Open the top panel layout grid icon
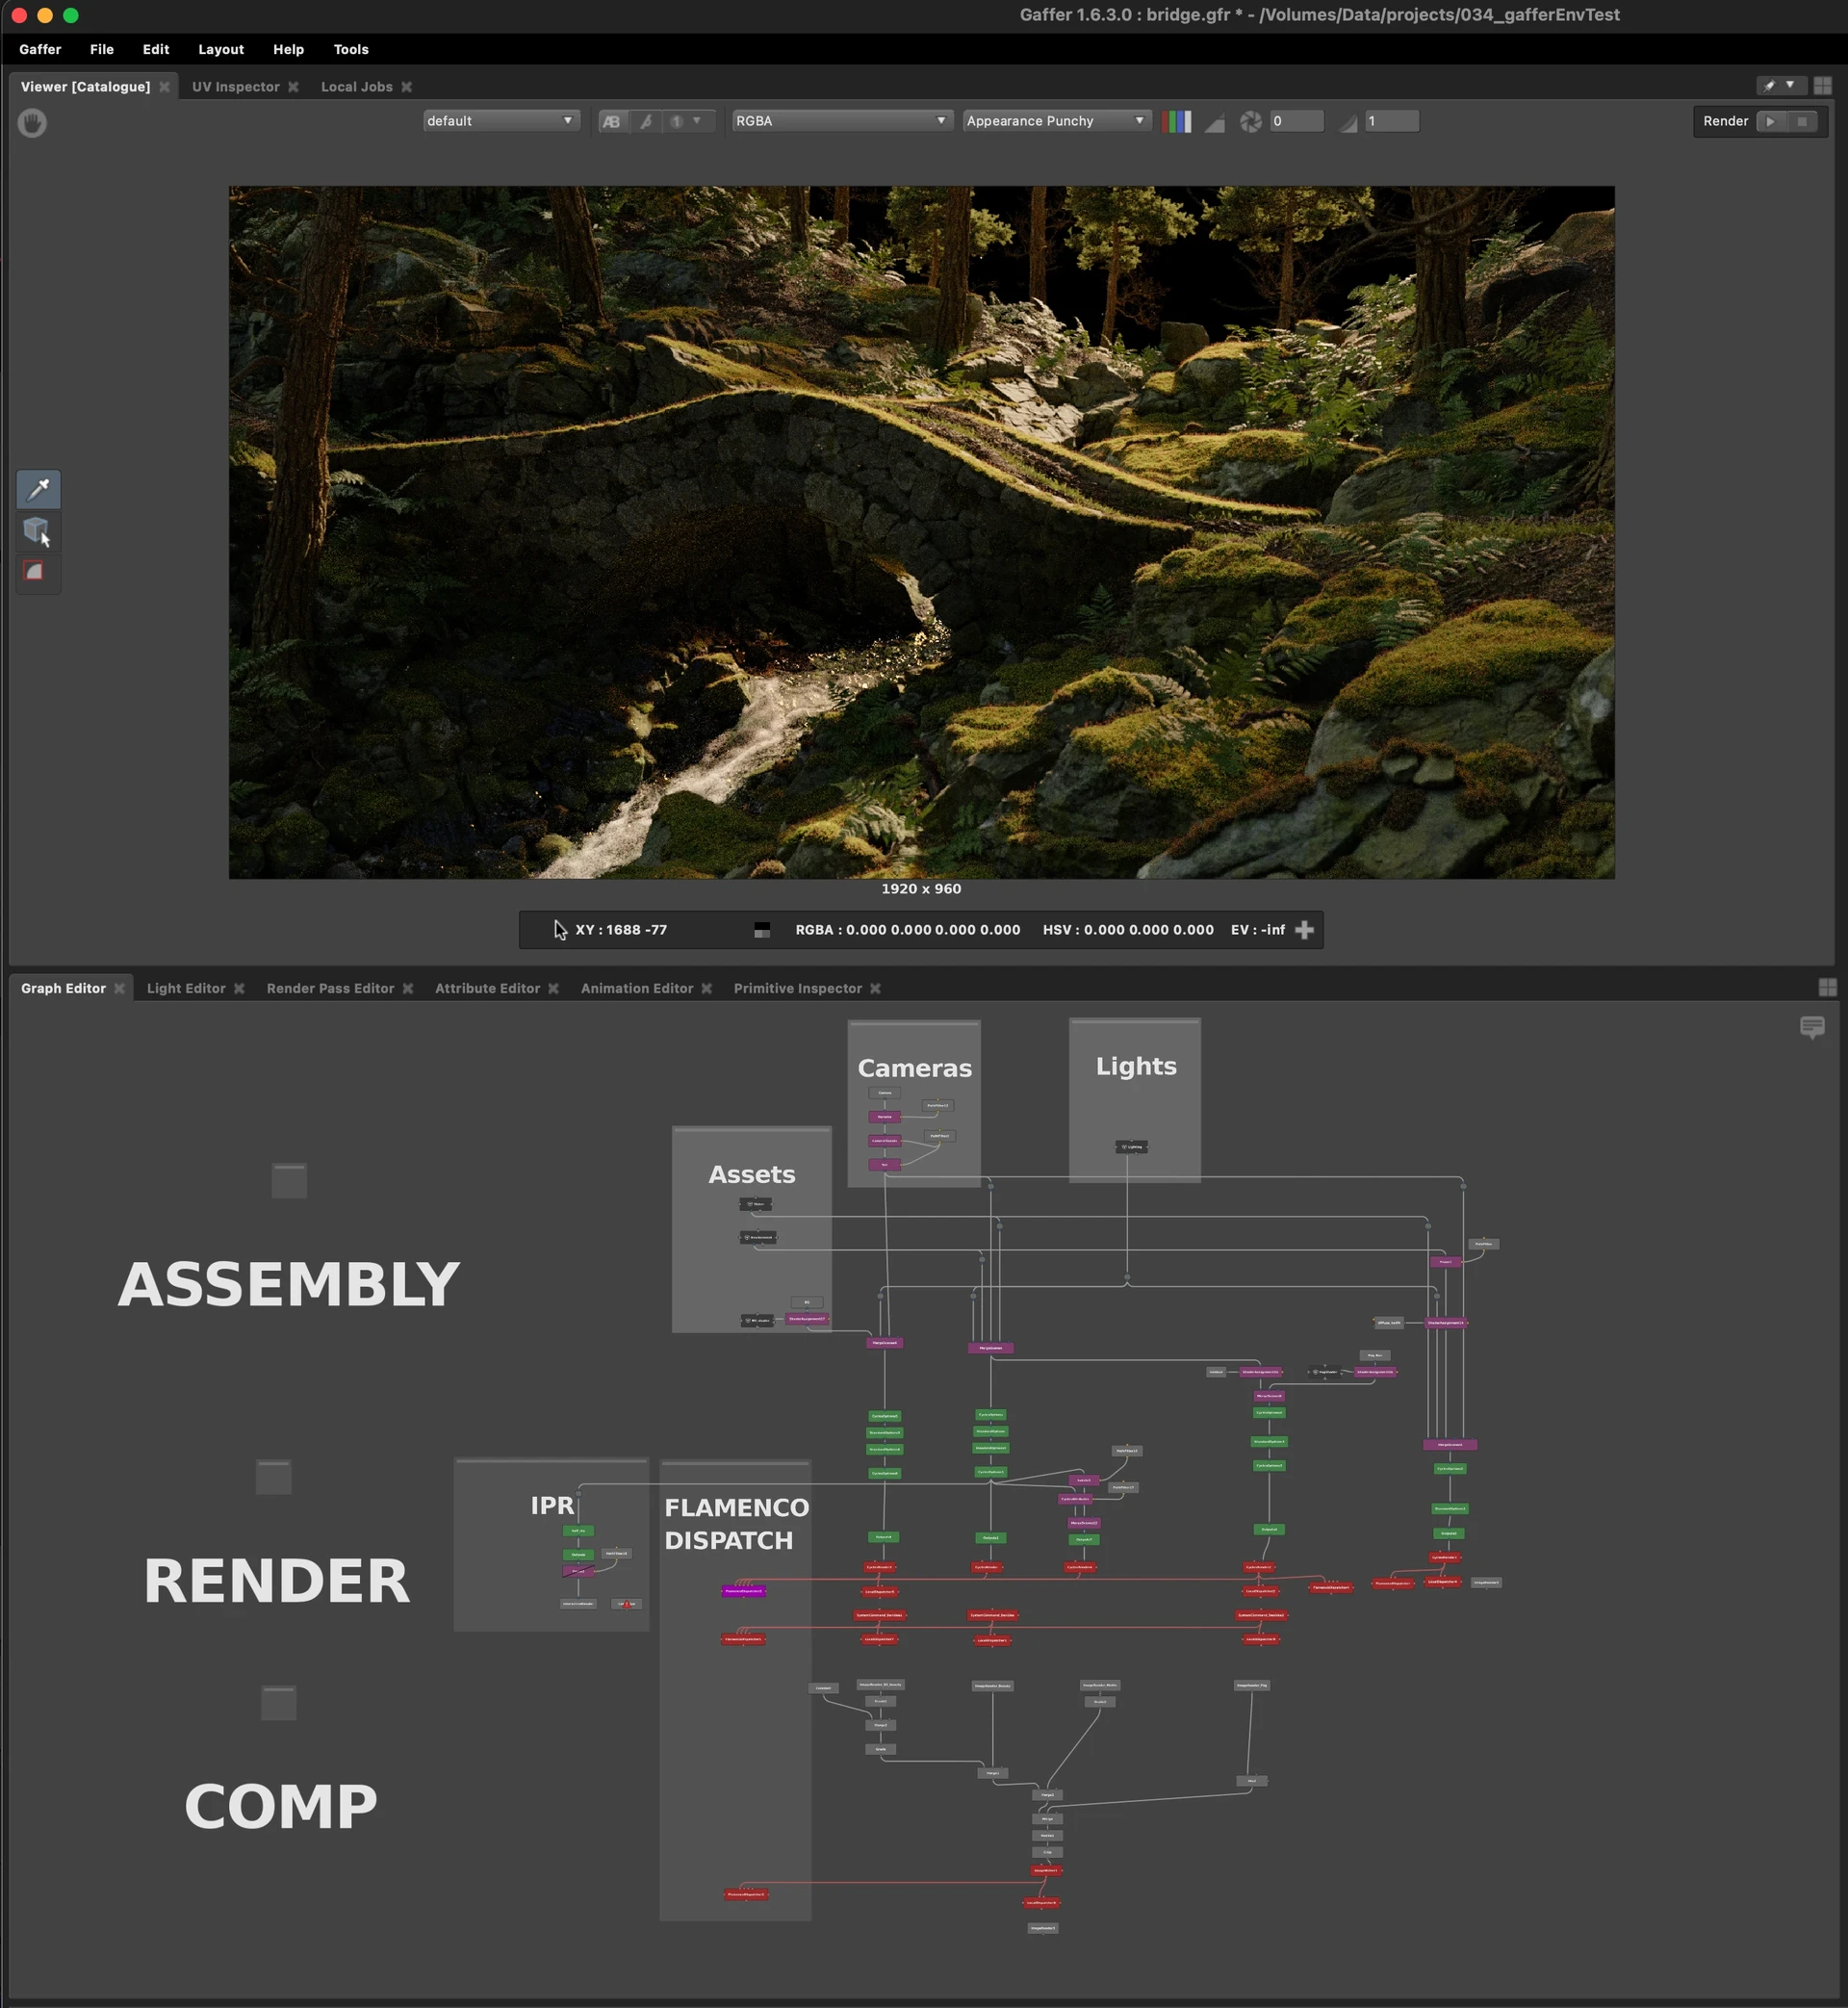 1823,86
